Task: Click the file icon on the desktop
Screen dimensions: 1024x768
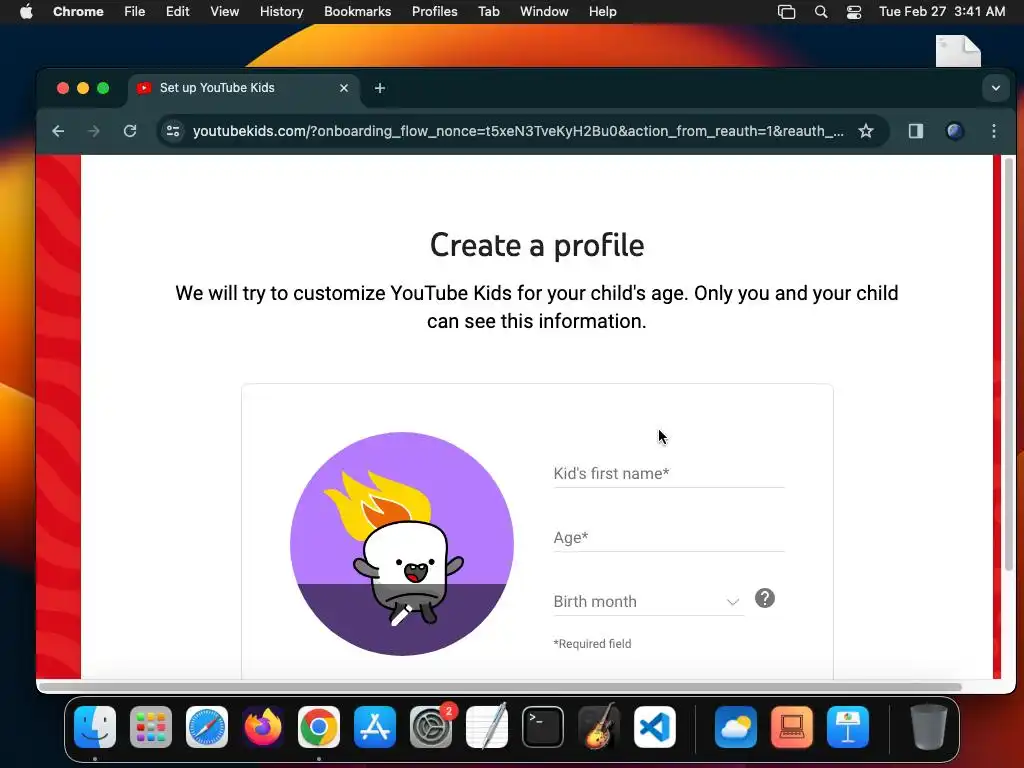Action: pyautogui.click(x=958, y=51)
